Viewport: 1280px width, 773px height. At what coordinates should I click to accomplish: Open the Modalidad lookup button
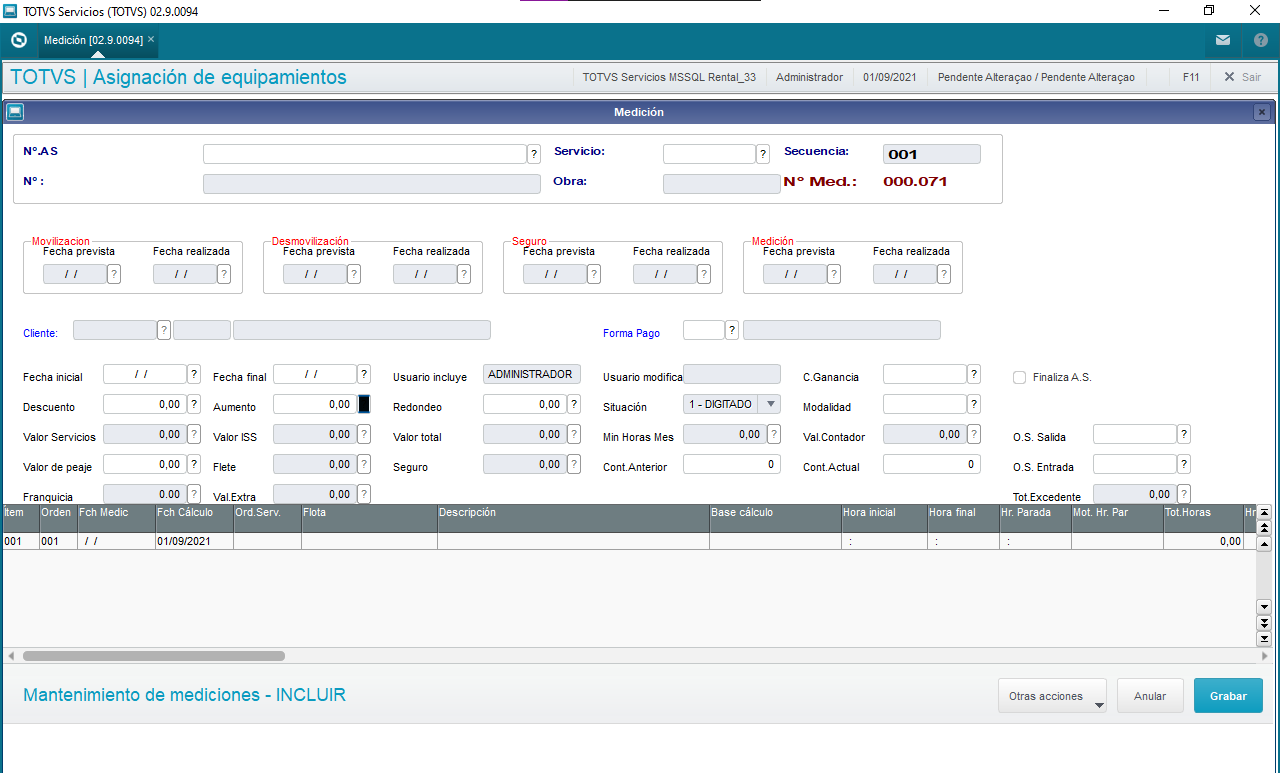(974, 404)
